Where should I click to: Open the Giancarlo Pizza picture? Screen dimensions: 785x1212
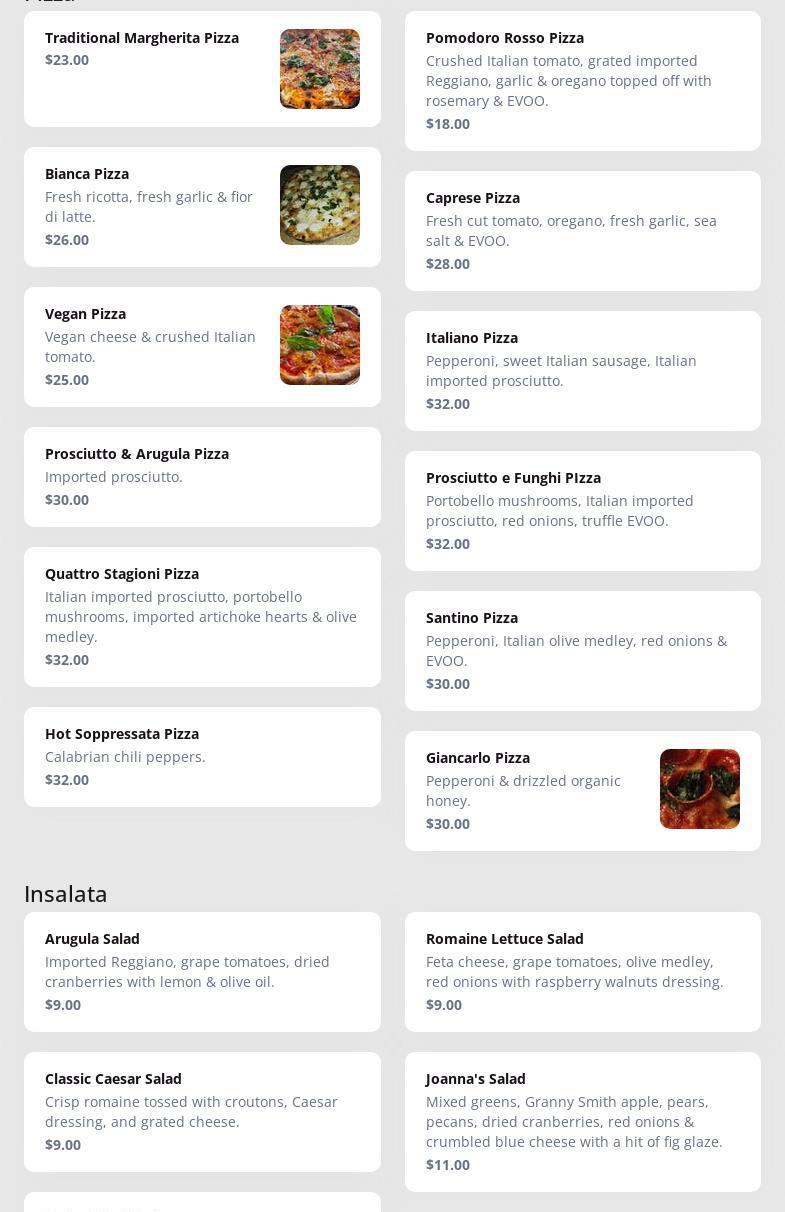click(700, 789)
